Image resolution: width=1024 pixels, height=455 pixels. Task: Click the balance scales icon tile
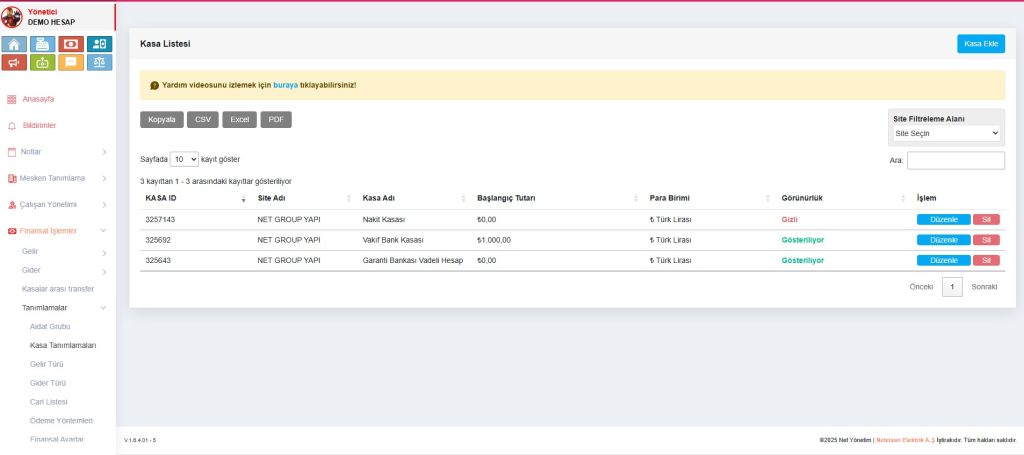pyautogui.click(x=100, y=63)
